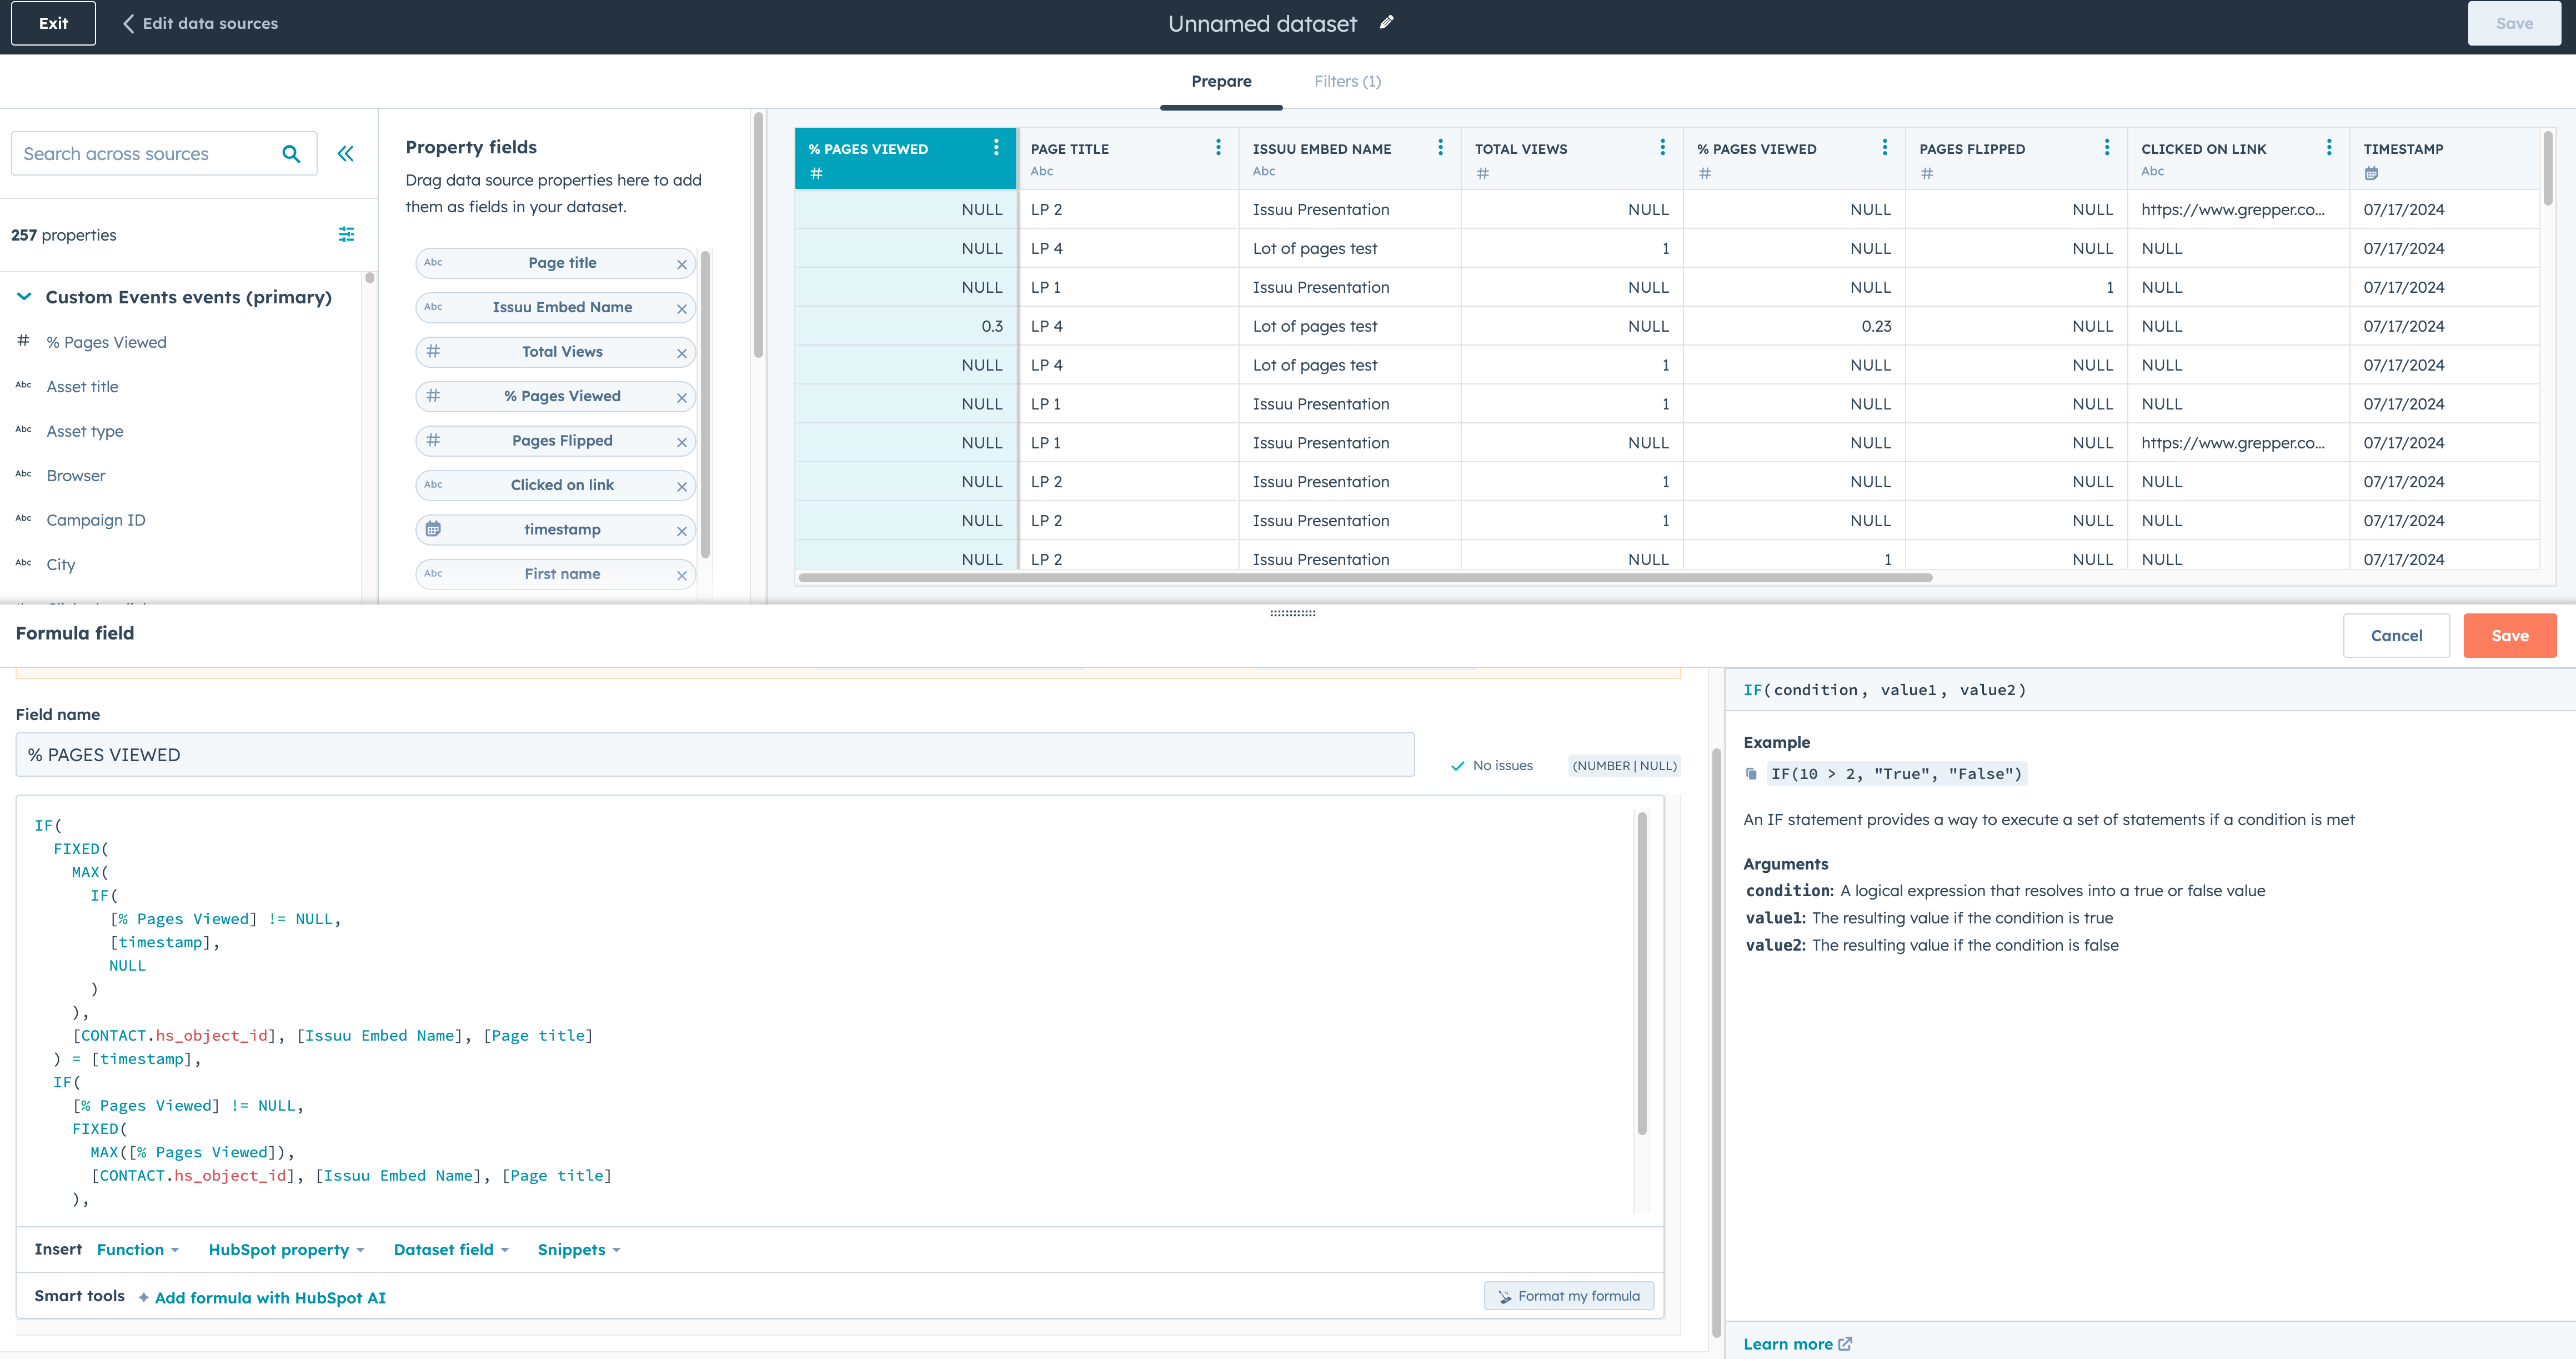
Task: Remove the % Pages Viewed property field
Action: pos(682,398)
